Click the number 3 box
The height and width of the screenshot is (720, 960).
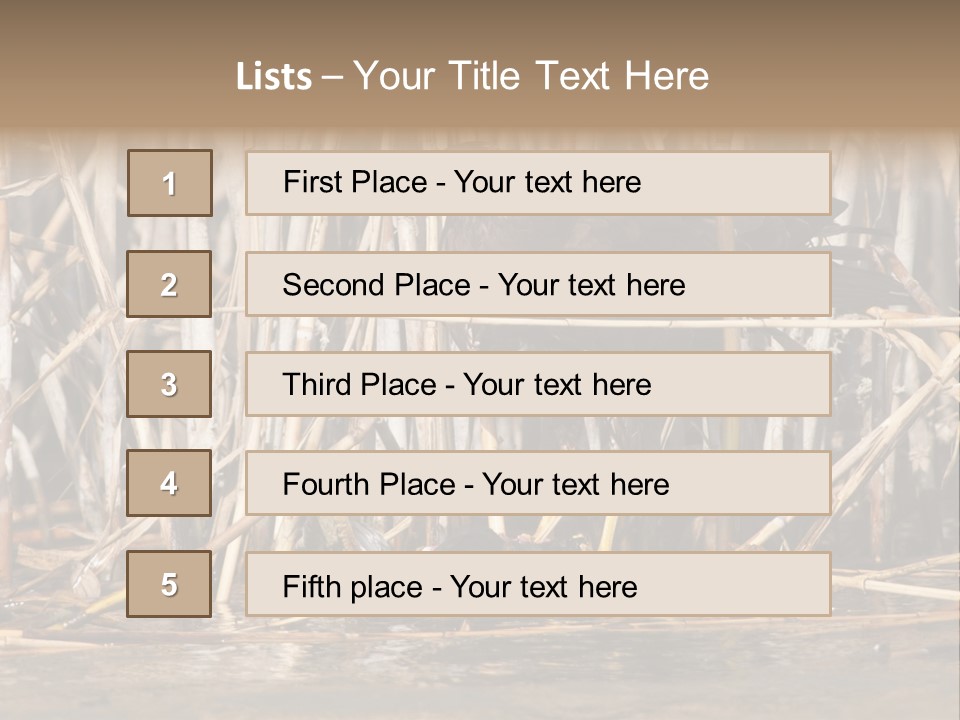click(x=169, y=384)
